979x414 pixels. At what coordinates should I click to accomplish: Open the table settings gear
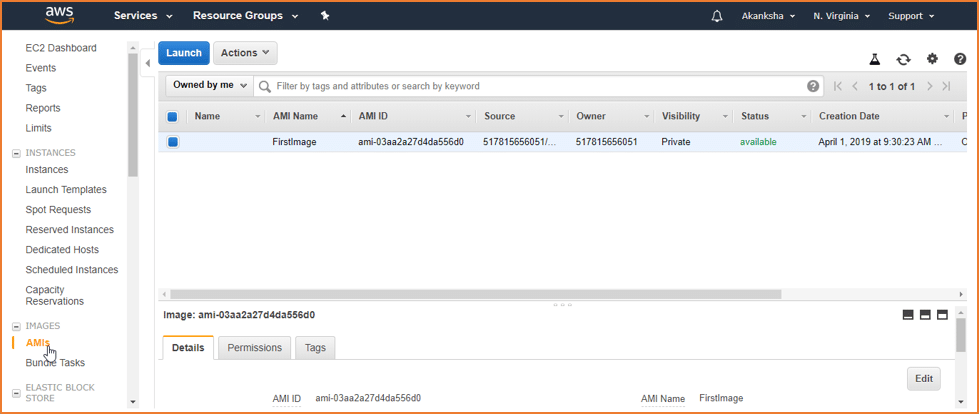click(932, 59)
